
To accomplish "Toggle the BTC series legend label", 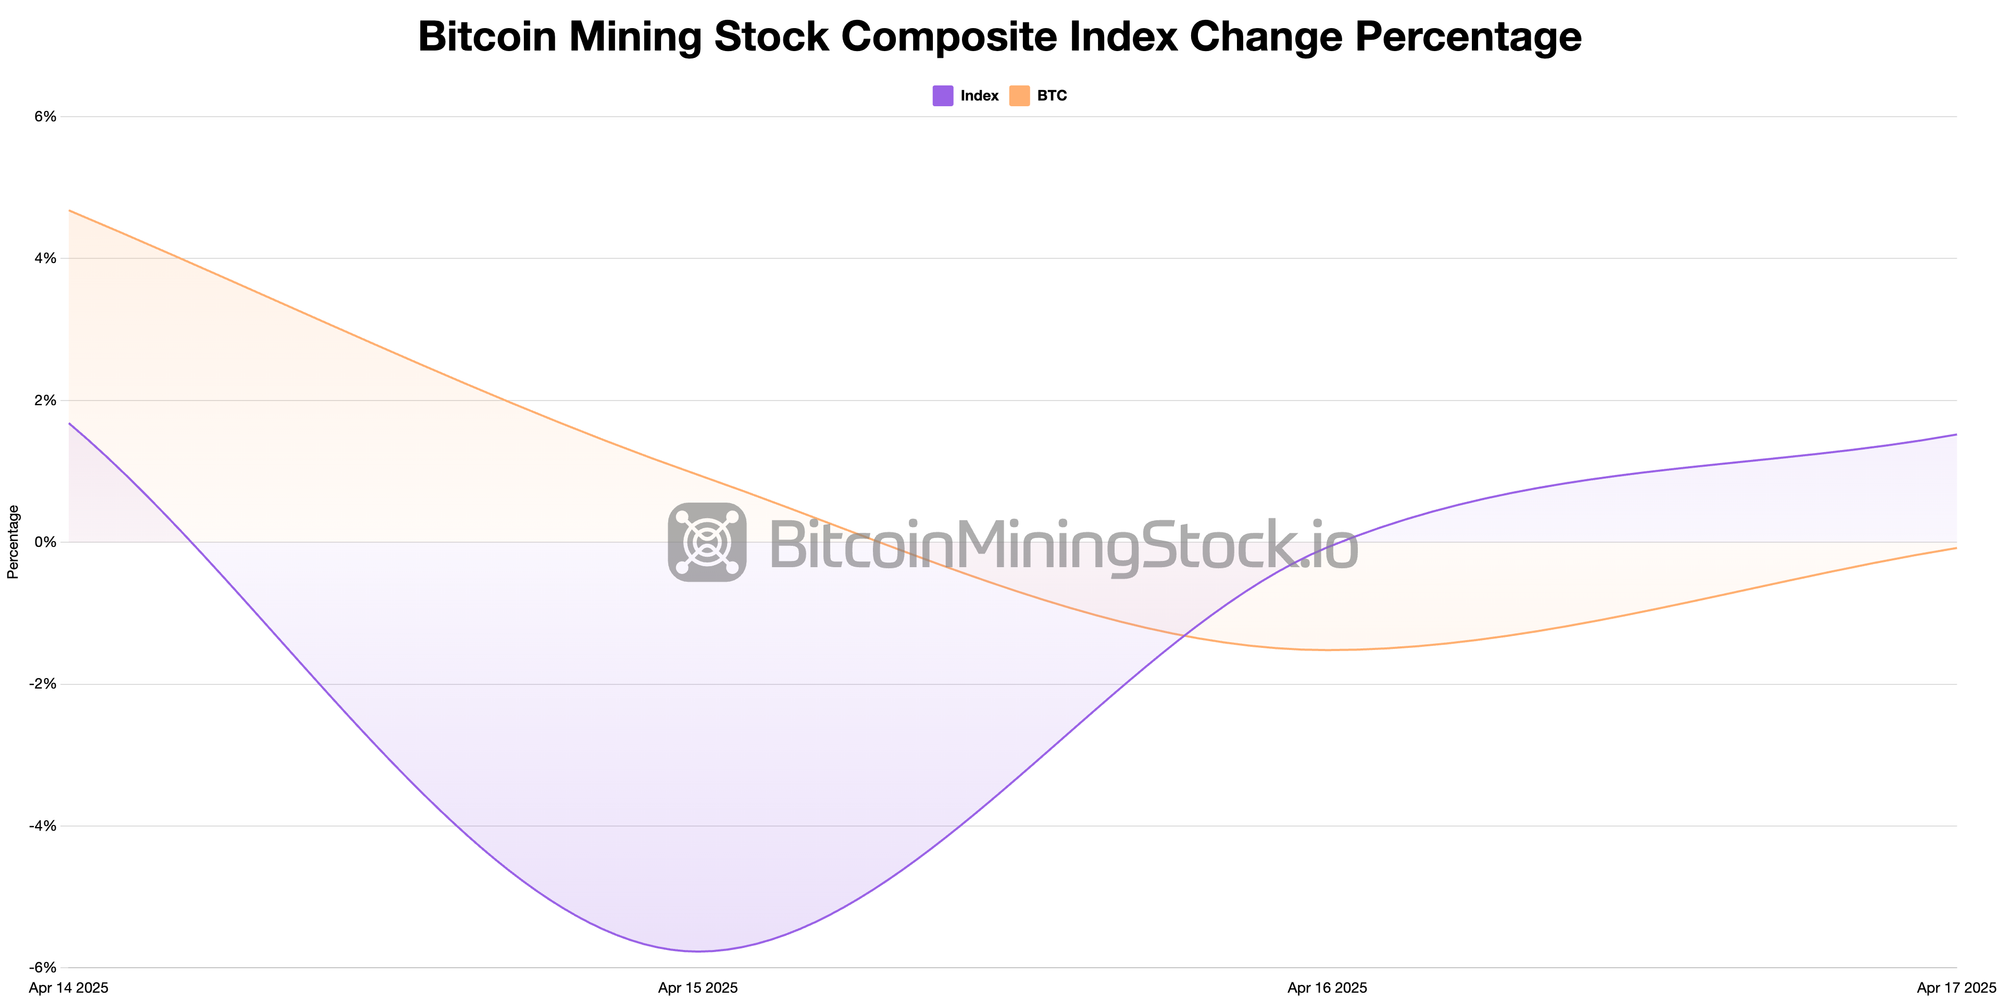I will coord(1052,96).
